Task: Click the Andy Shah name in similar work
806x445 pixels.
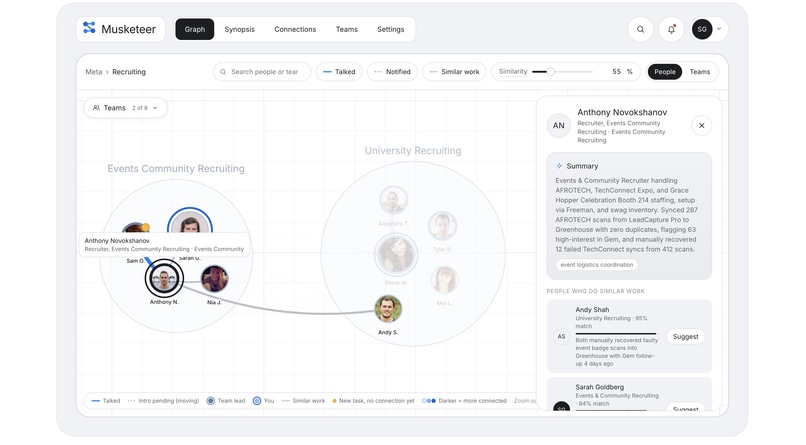Action: click(592, 310)
